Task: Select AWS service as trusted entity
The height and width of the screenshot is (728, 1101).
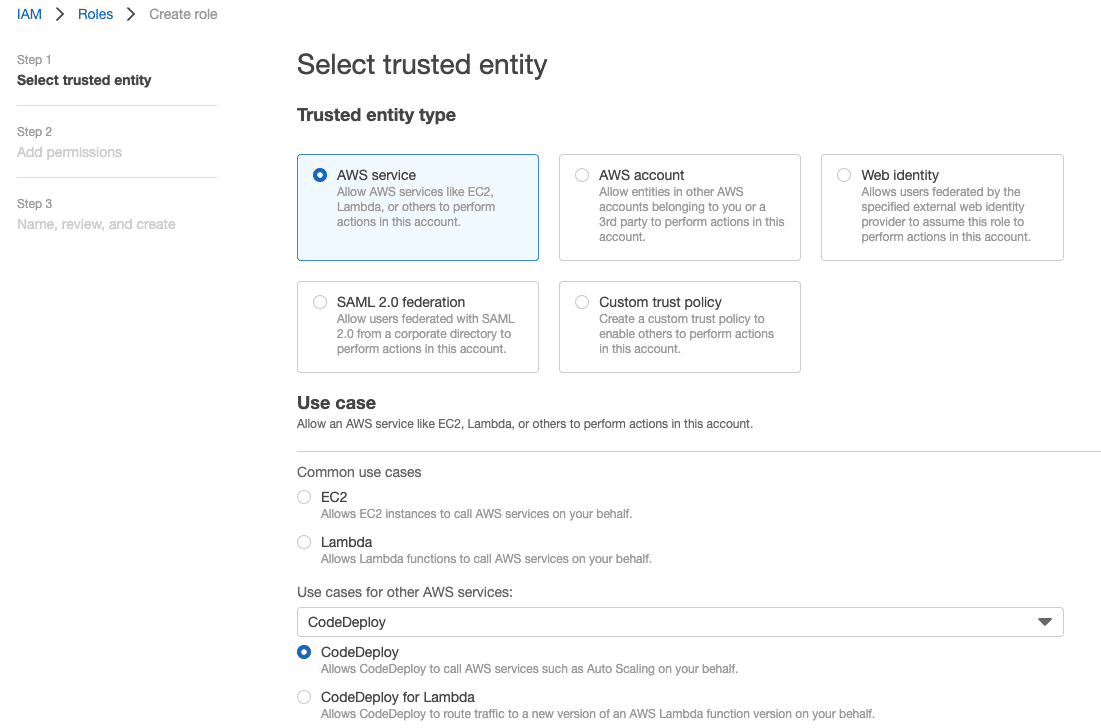Action: pyautogui.click(x=319, y=174)
